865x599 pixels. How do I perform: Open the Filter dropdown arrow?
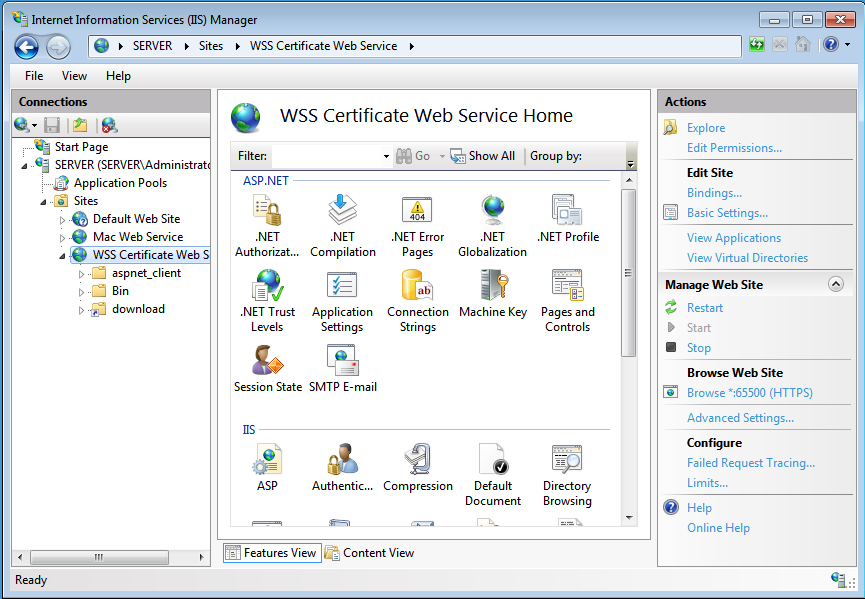pyautogui.click(x=386, y=156)
